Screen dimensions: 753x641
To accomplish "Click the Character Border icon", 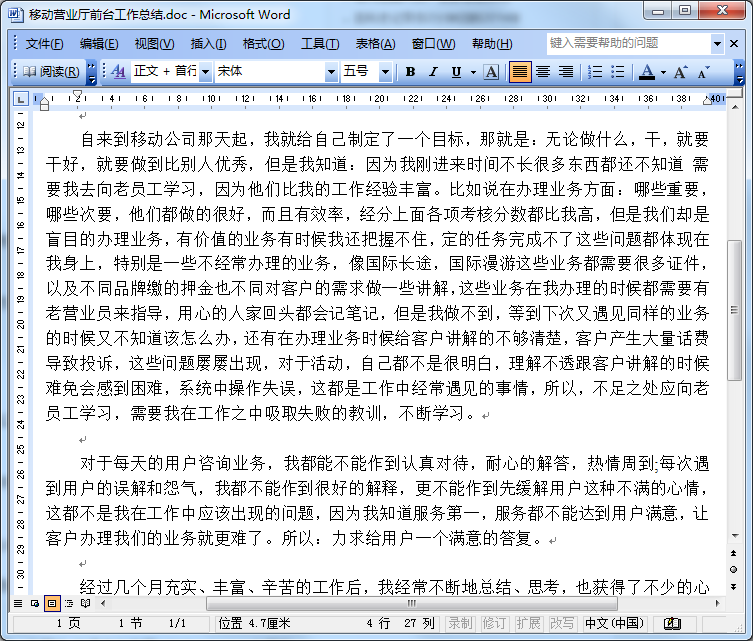I will tap(491, 72).
